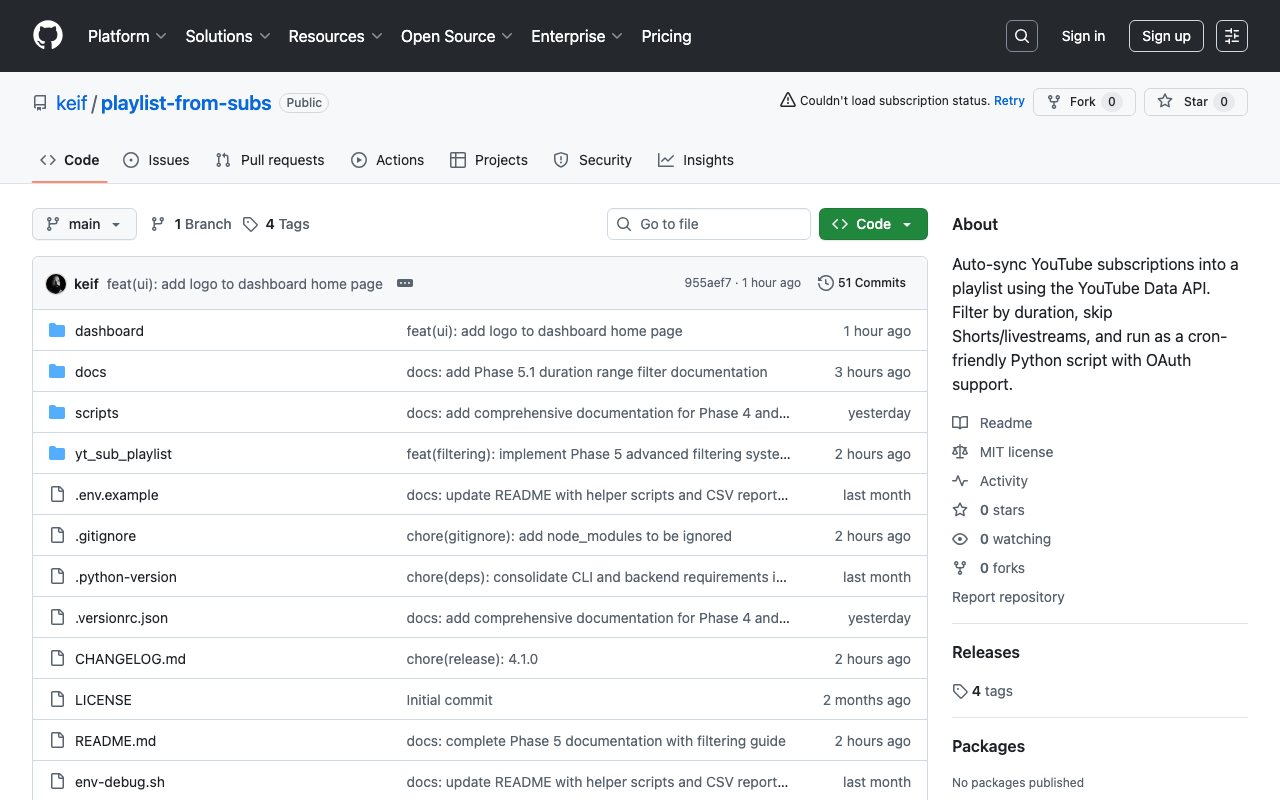
Task: Star the playlist-from-subs repository
Action: [1195, 102]
